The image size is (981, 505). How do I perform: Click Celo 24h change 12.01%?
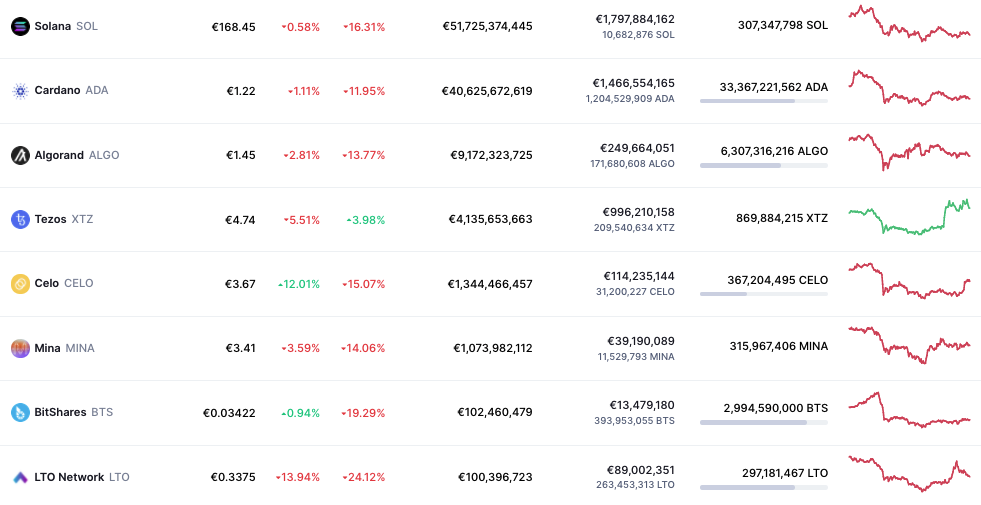point(299,284)
